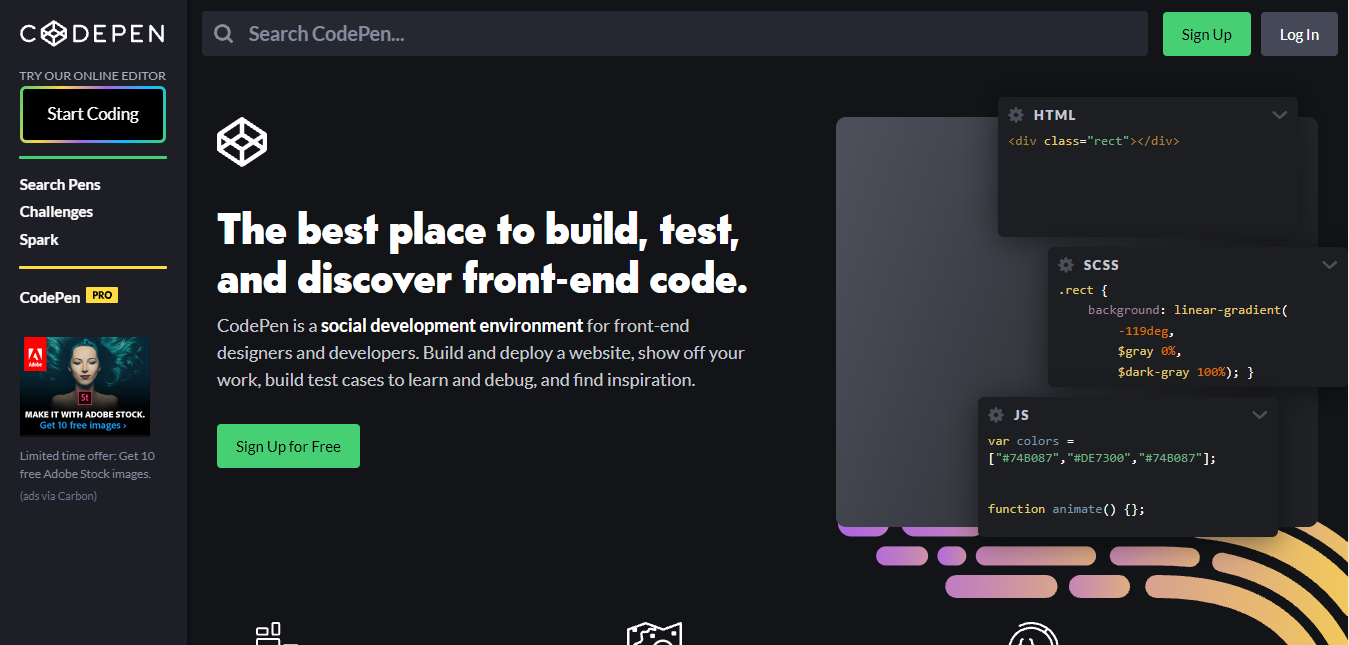Open HTML panel settings gear

pyautogui.click(x=1016, y=115)
